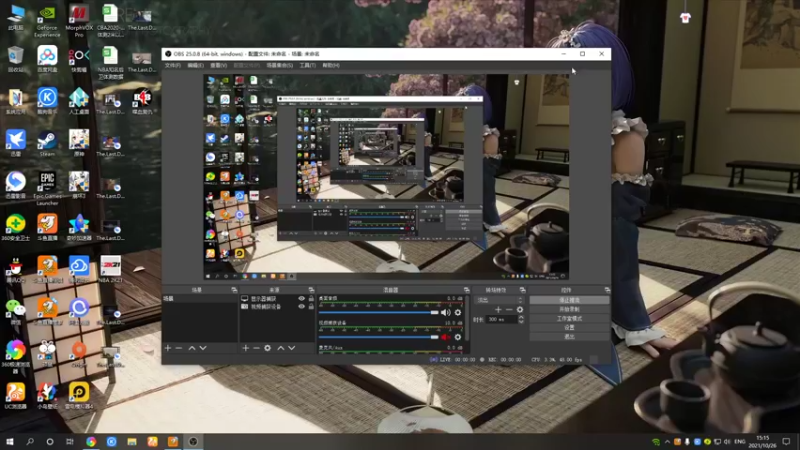Click the Exit button in the Controls panel
The image size is (800, 450).
569,337
